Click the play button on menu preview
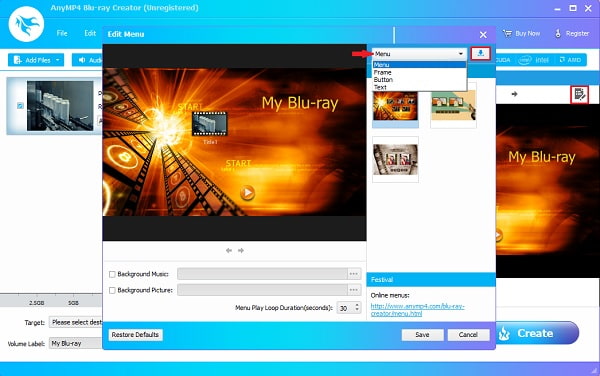600x376 pixels. point(247,192)
